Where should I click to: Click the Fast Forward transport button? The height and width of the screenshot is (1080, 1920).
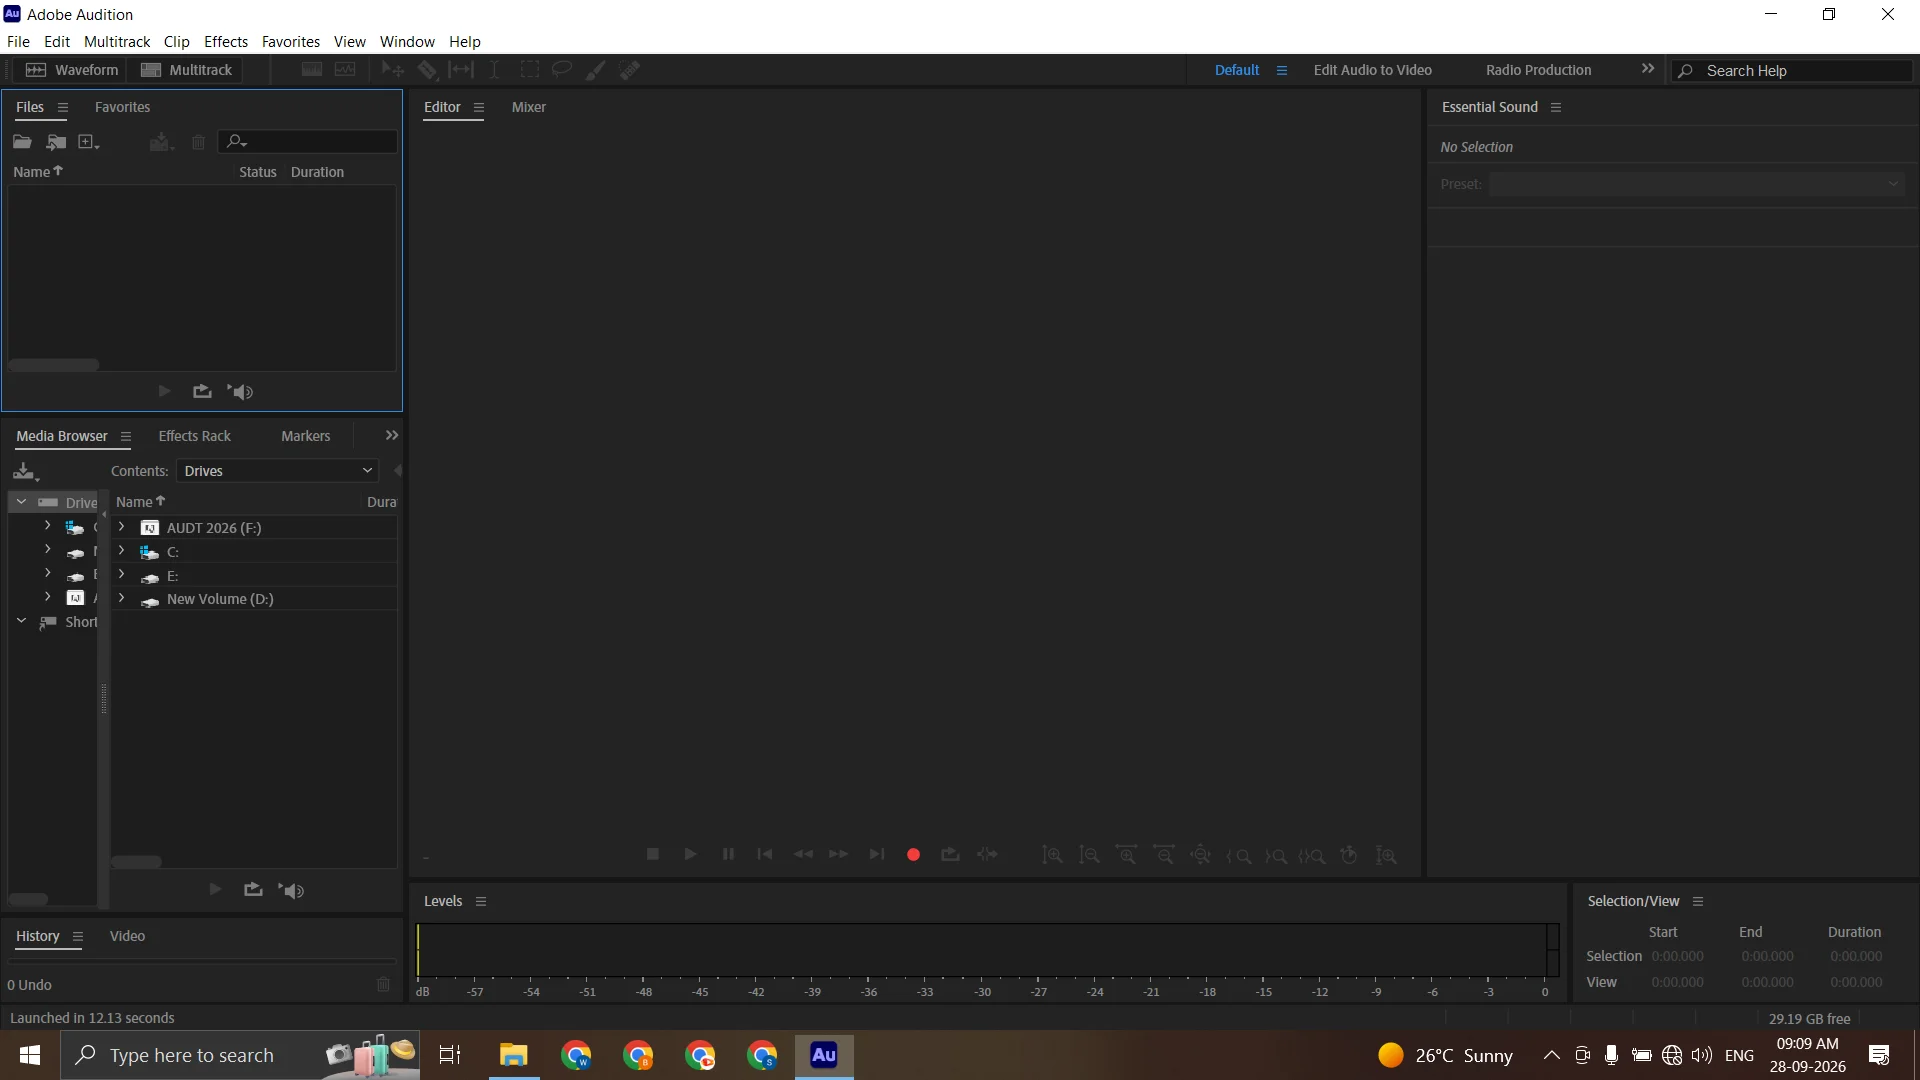(x=838, y=855)
